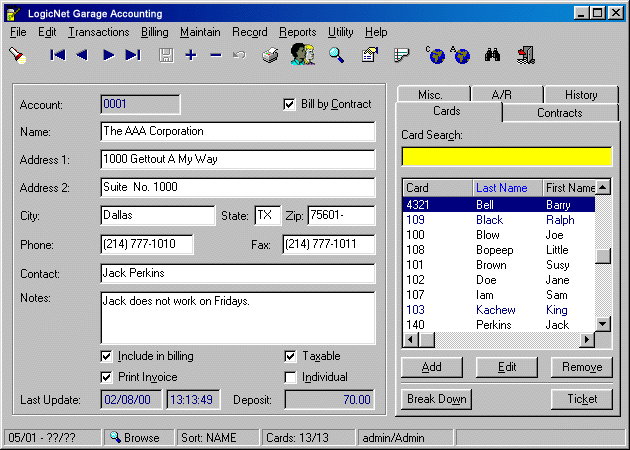Click the binoculars find icon

492,55
